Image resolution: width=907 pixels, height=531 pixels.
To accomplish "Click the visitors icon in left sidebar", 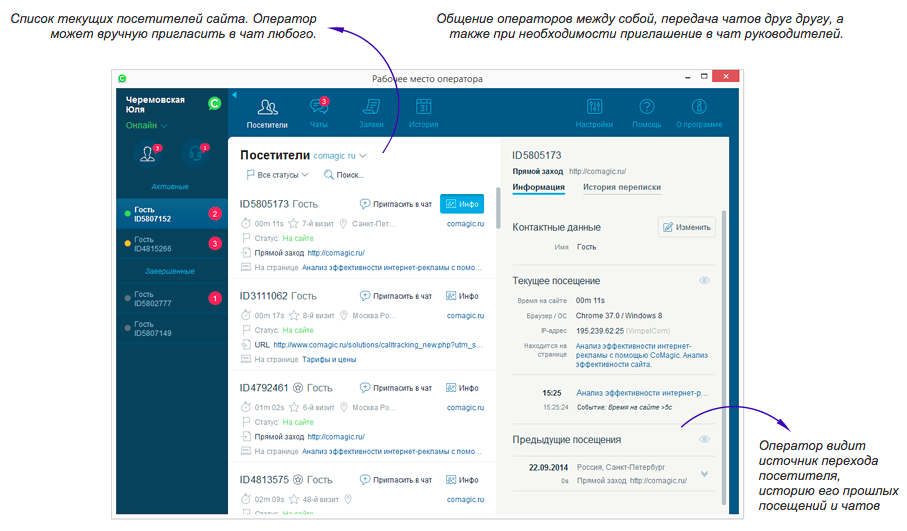I will point(148,154).
